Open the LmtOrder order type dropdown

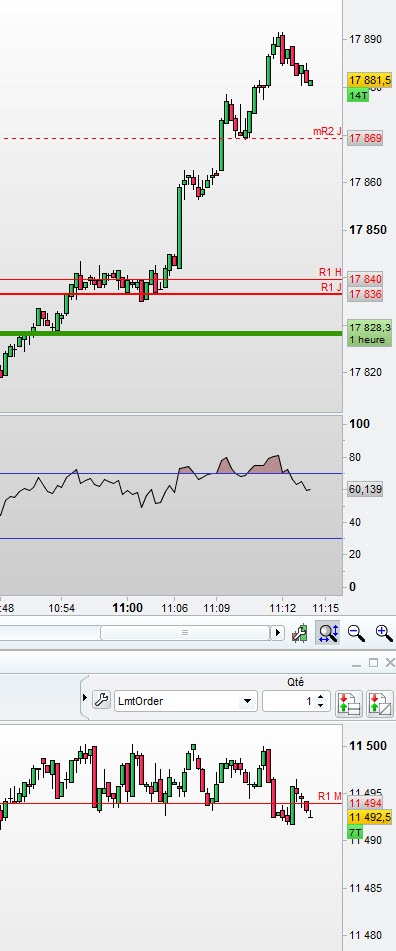tap(186, 701)
